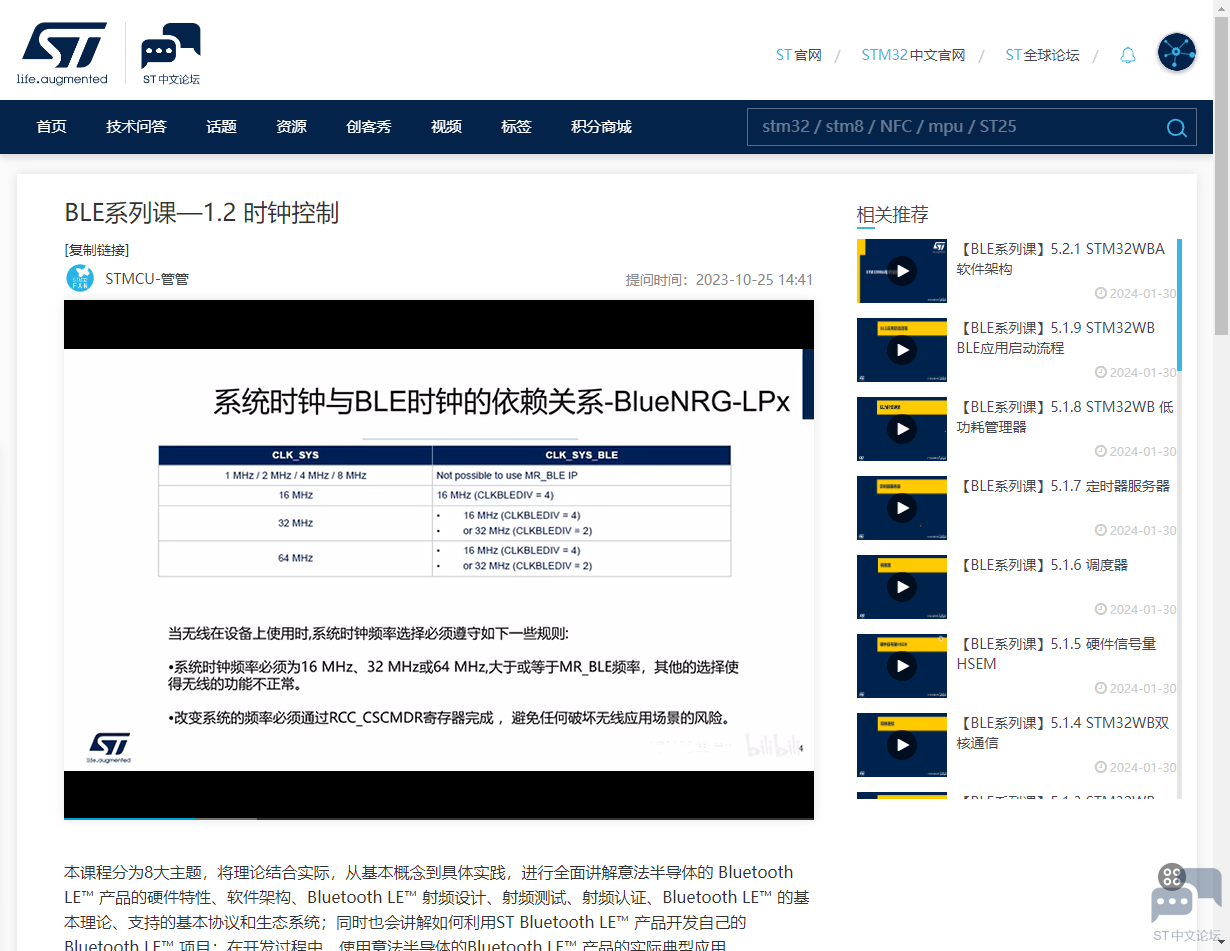Click the [复制链接] link

point(96,250)
